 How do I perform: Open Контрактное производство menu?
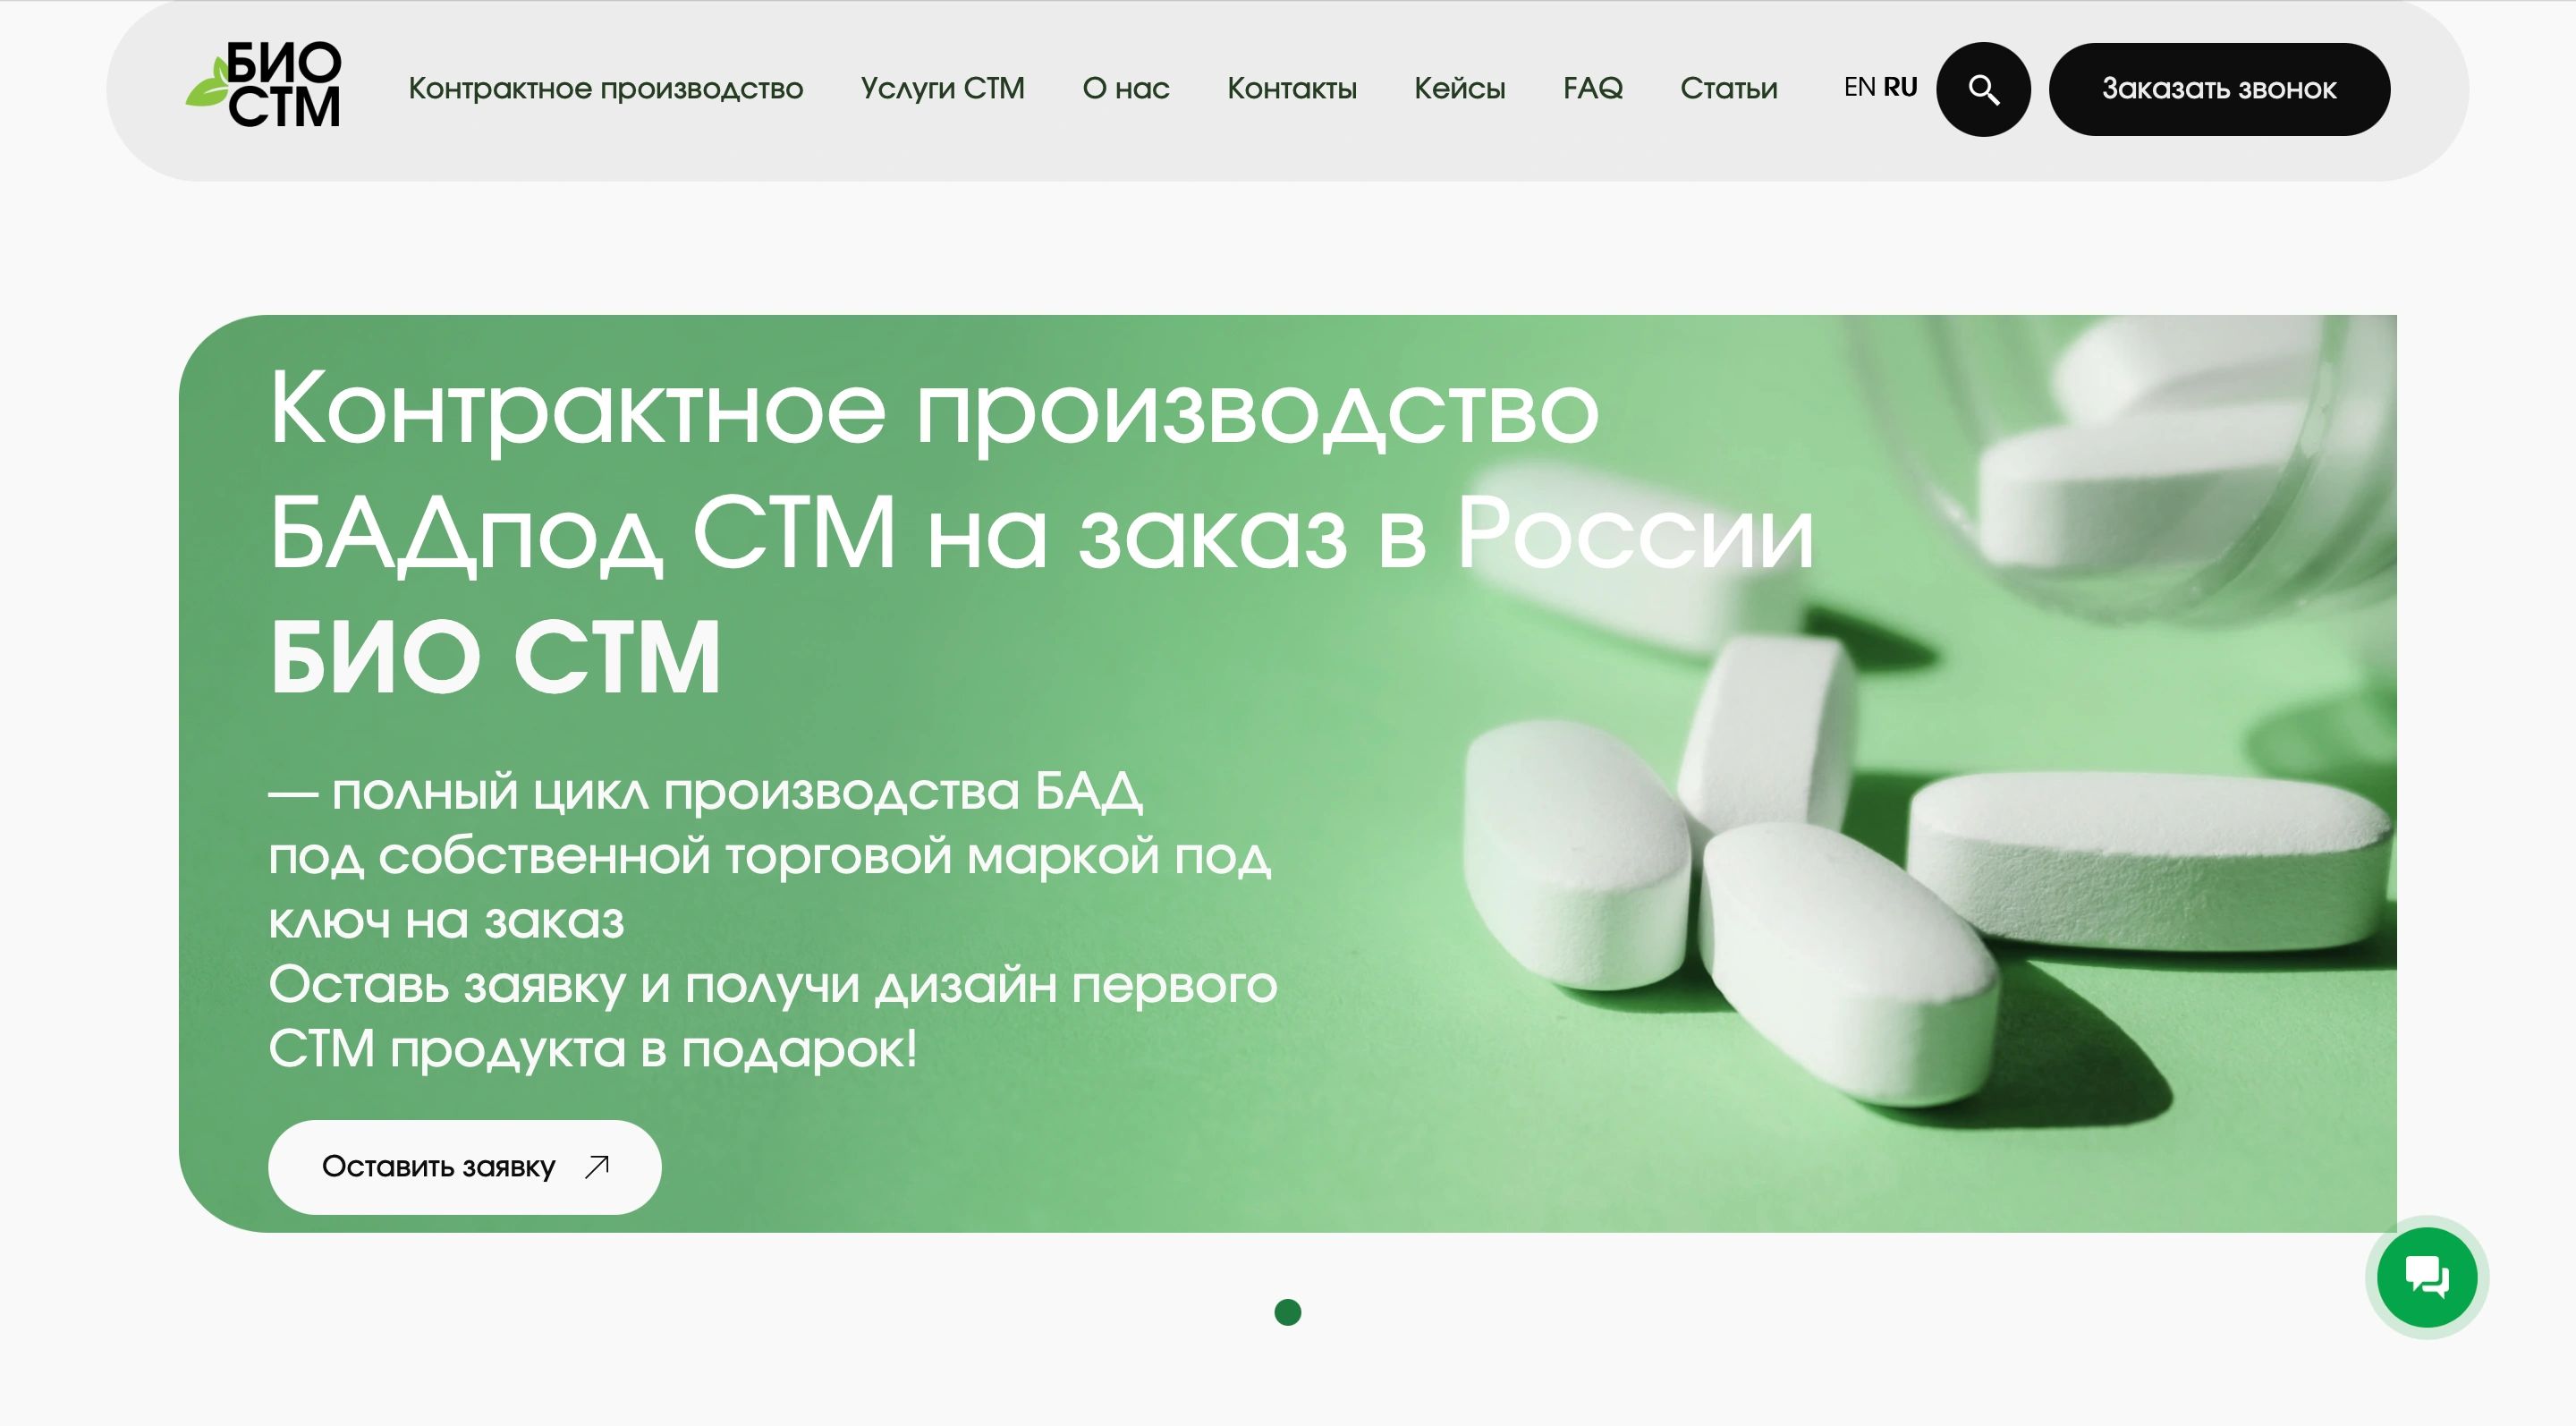[606, 89]
